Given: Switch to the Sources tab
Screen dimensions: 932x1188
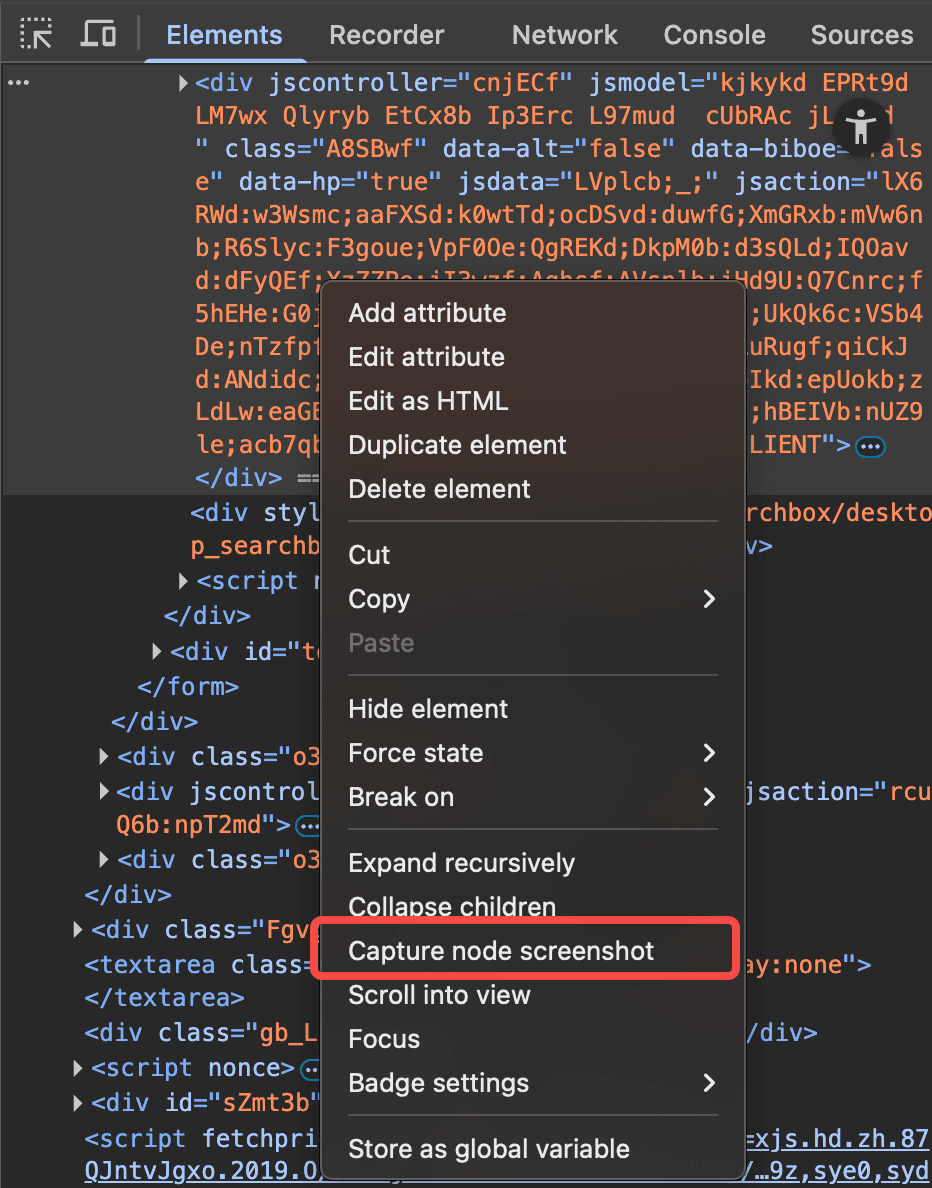Looking at the screenshot, I should coord(861,34).
